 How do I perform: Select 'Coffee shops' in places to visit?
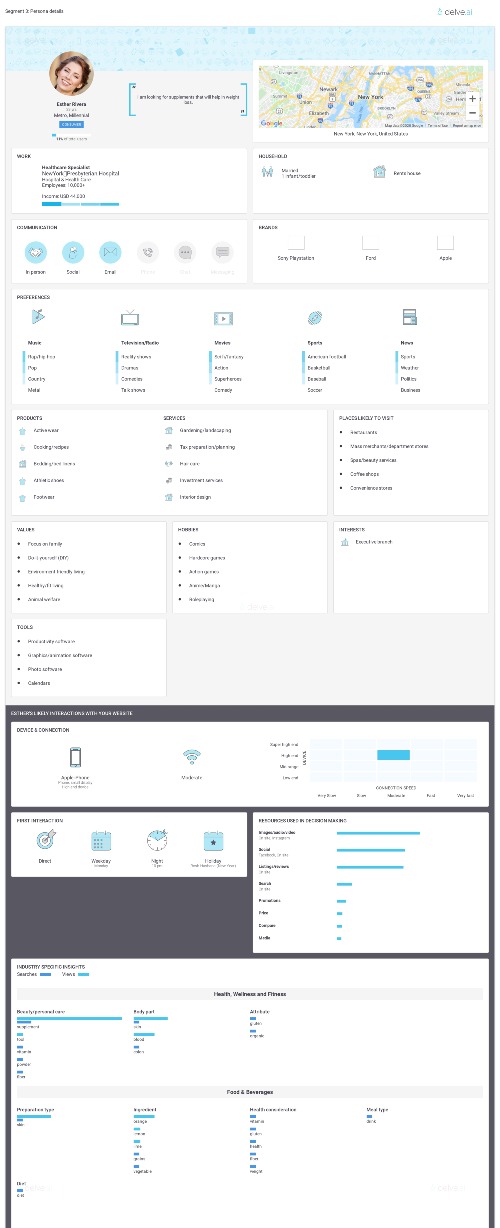tap(365, 474)
